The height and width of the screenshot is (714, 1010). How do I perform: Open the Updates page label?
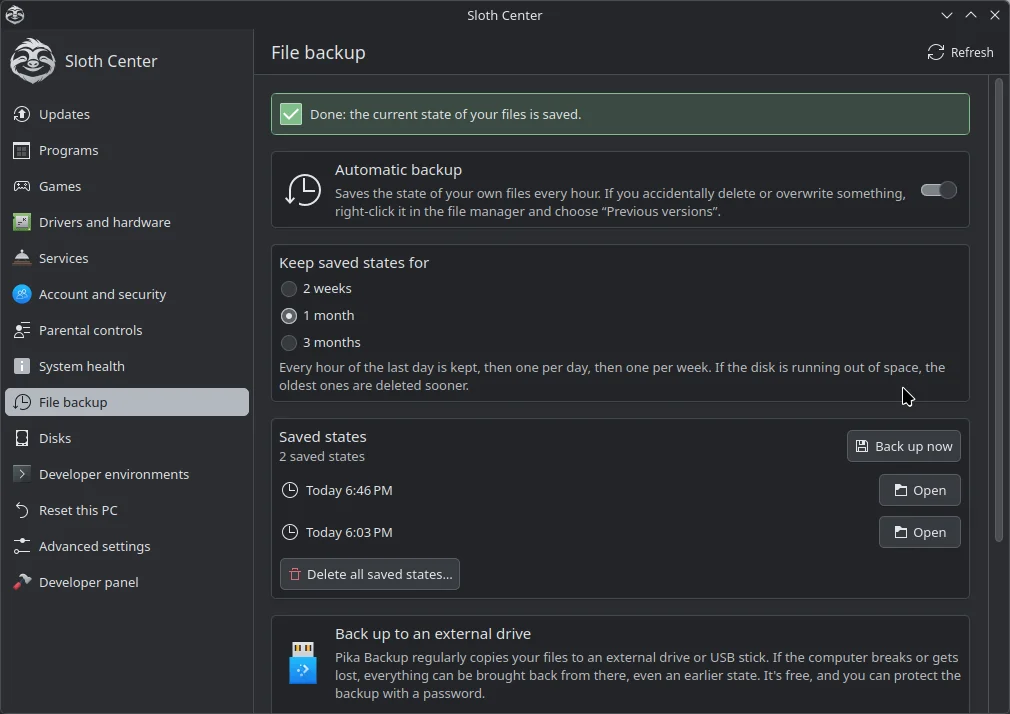tap(64, 114)
